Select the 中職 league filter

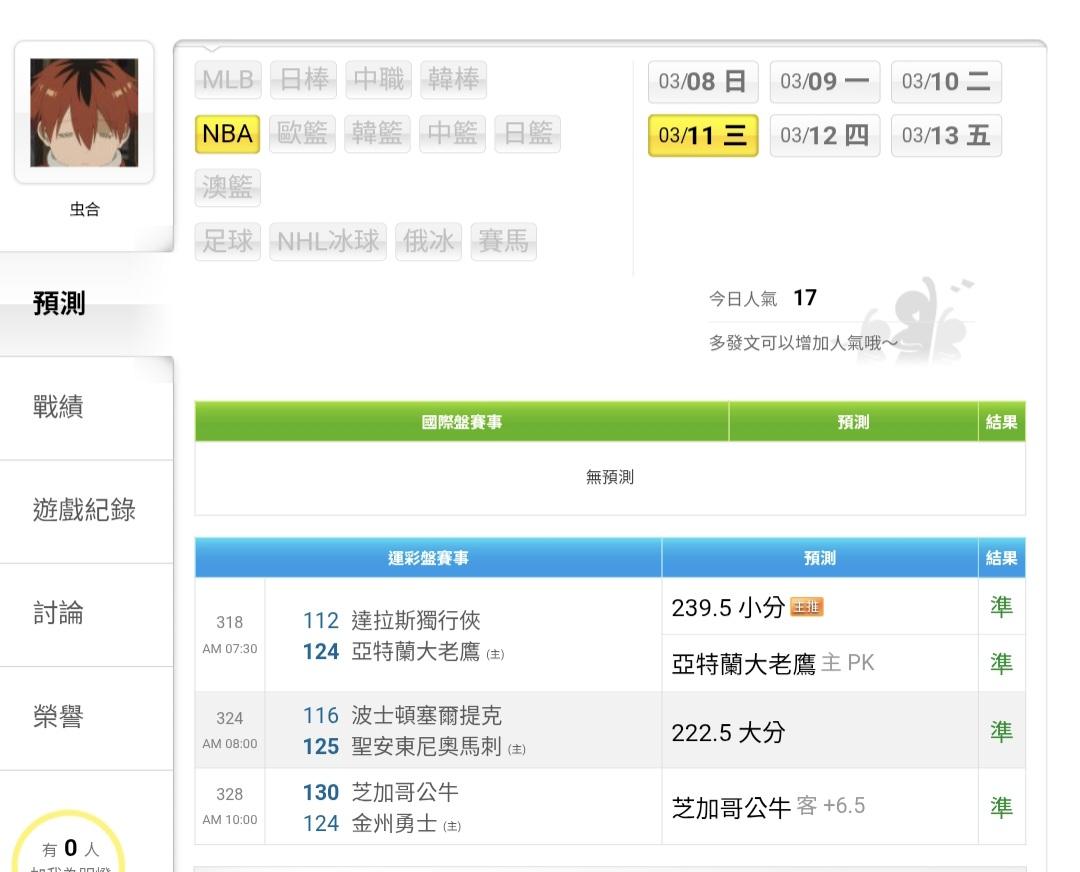[379, 80]
